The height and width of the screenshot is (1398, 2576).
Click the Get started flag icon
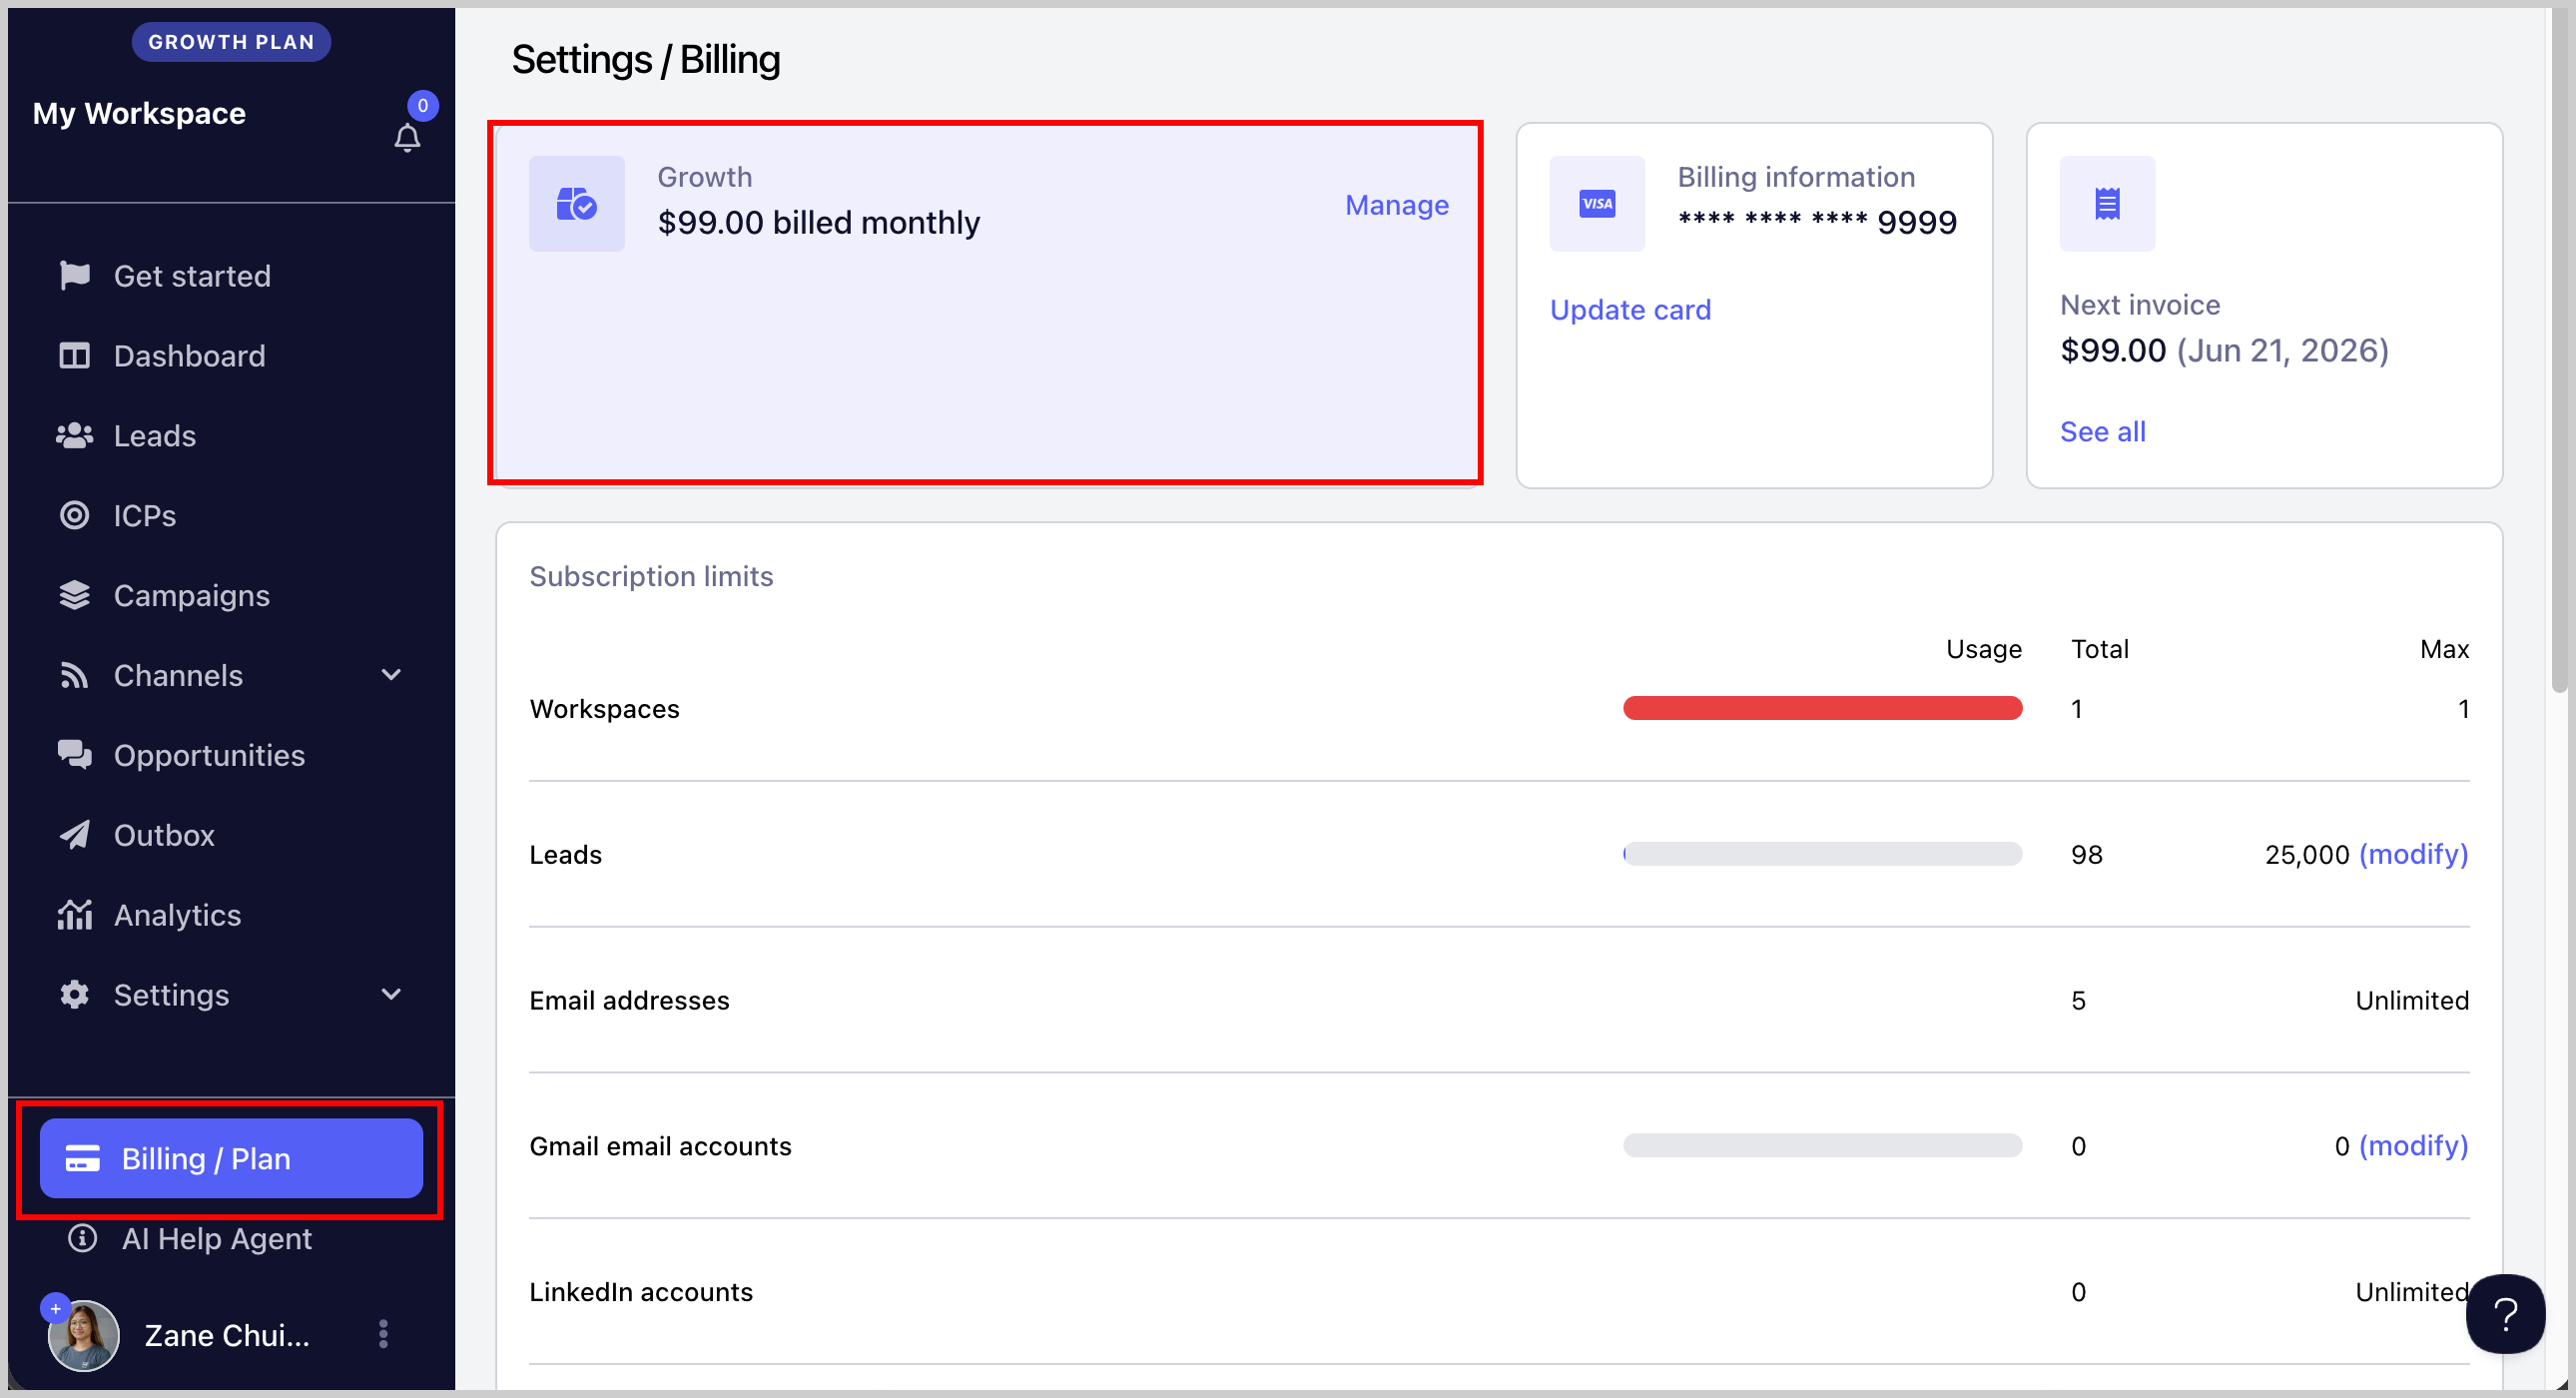(x=75, y=275)
